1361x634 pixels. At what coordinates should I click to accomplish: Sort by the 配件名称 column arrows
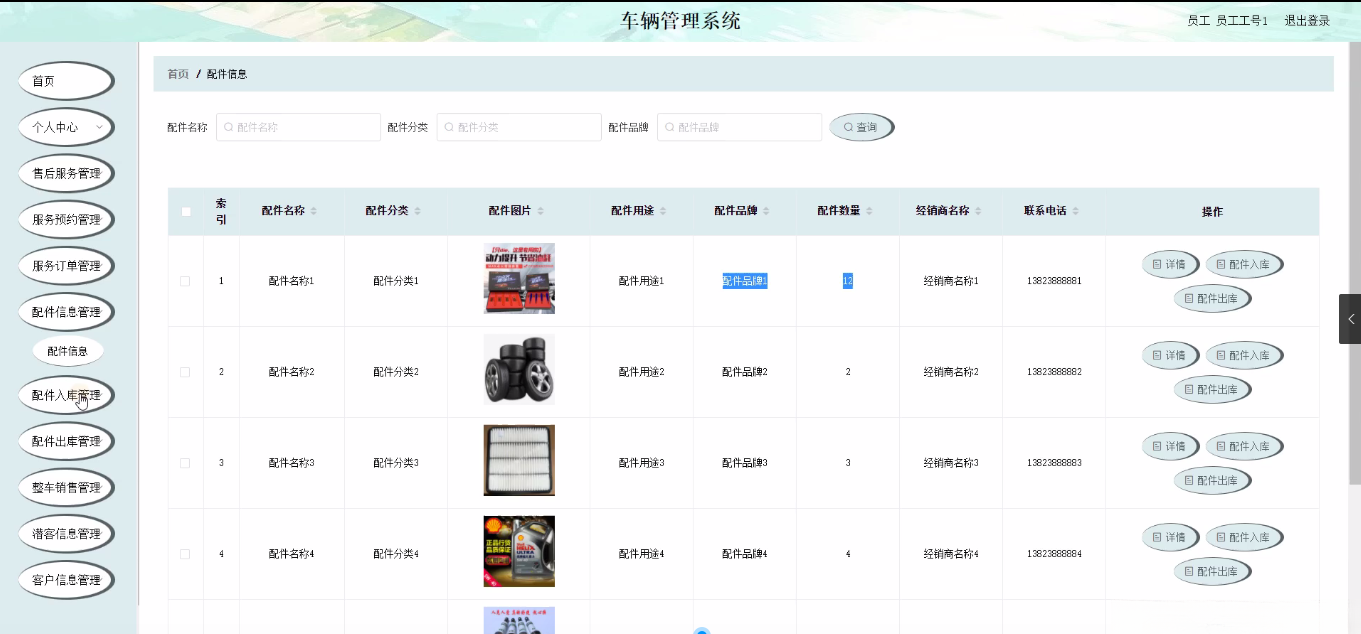point(313,211)
